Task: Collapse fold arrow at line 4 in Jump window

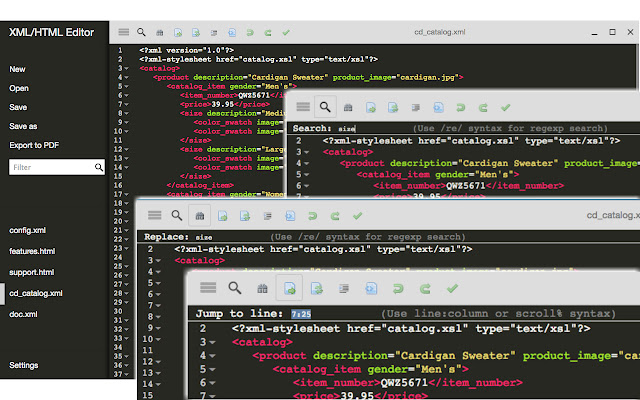Action: click(213, 356)
